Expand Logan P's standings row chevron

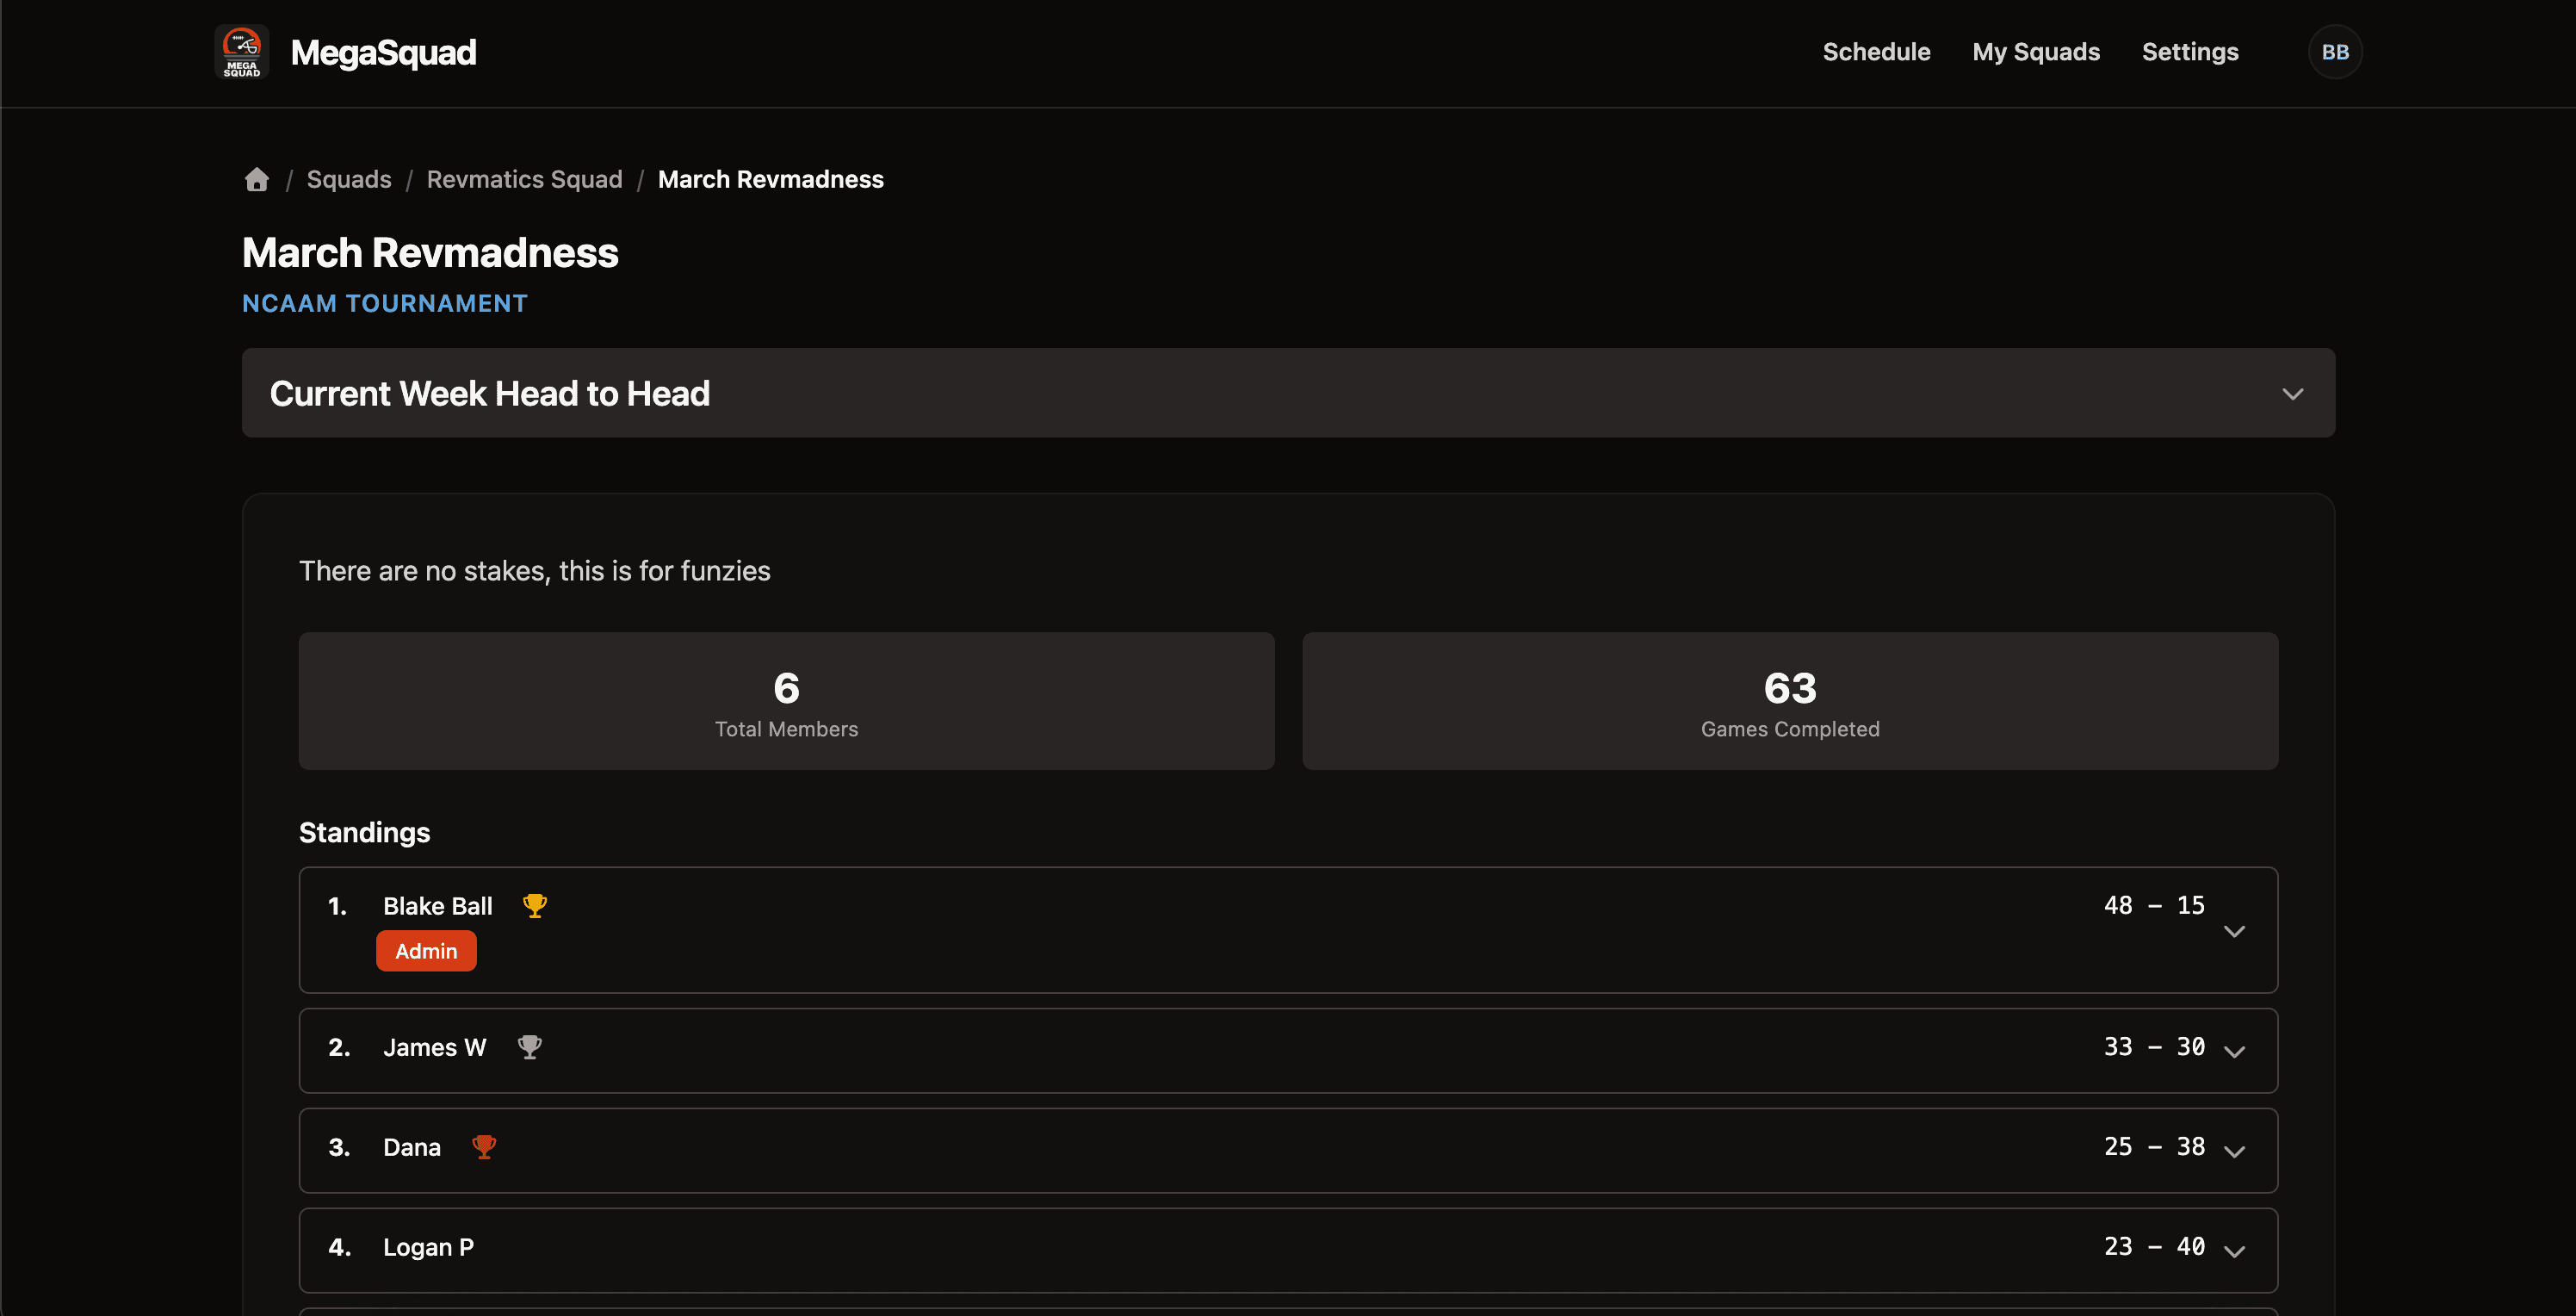point(2234,1251)
